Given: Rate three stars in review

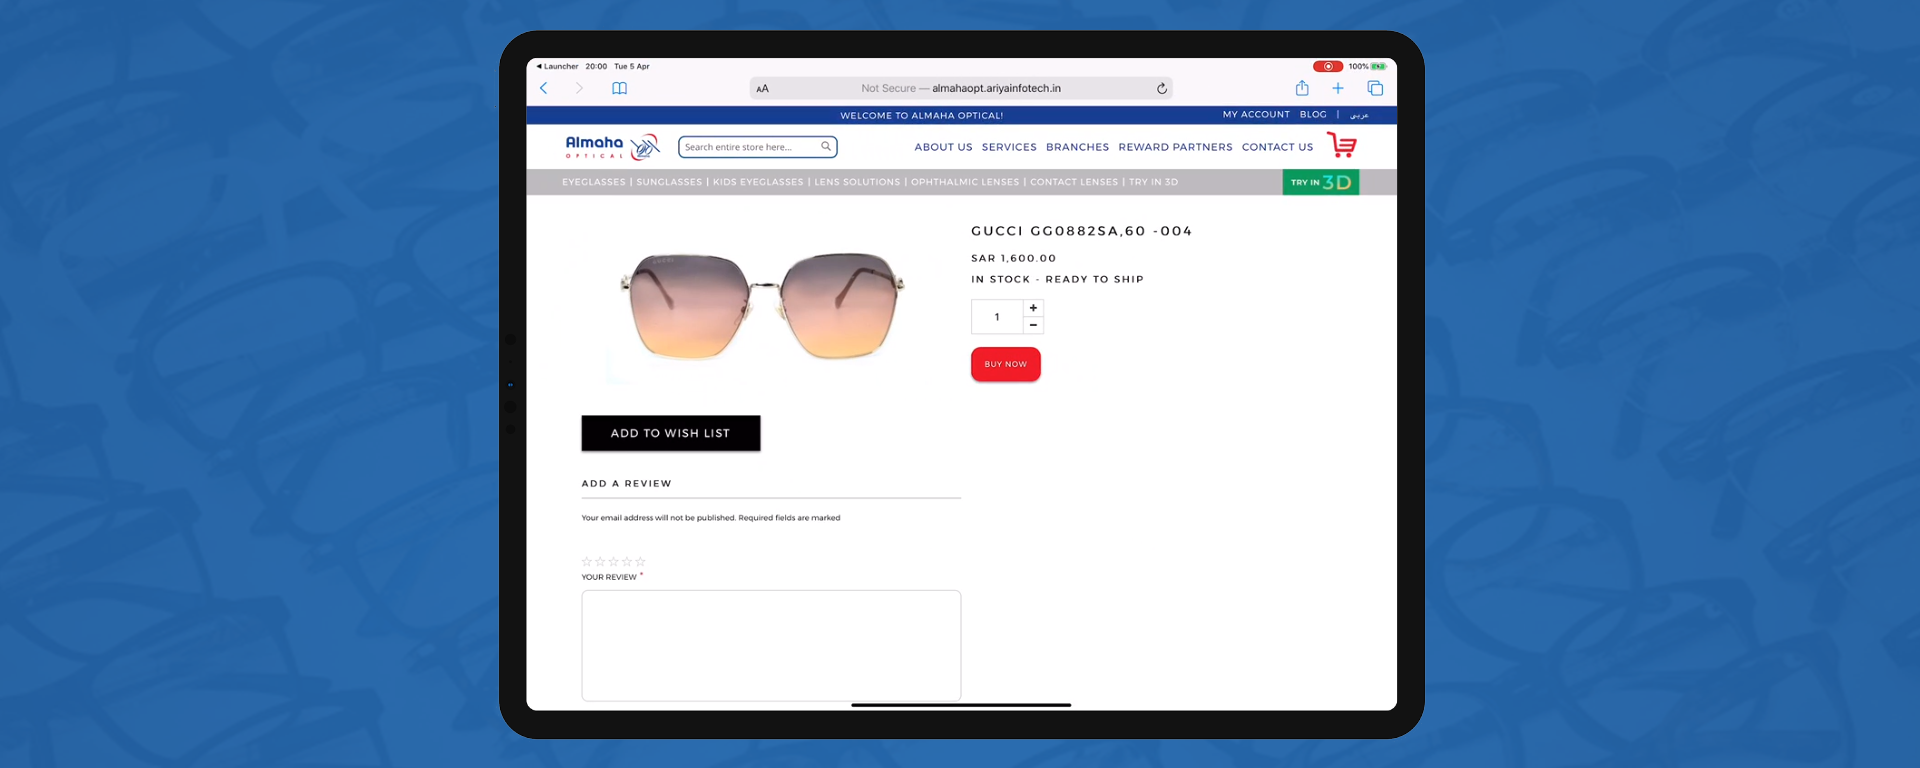Looking at the screenshot, I should 614,562.
